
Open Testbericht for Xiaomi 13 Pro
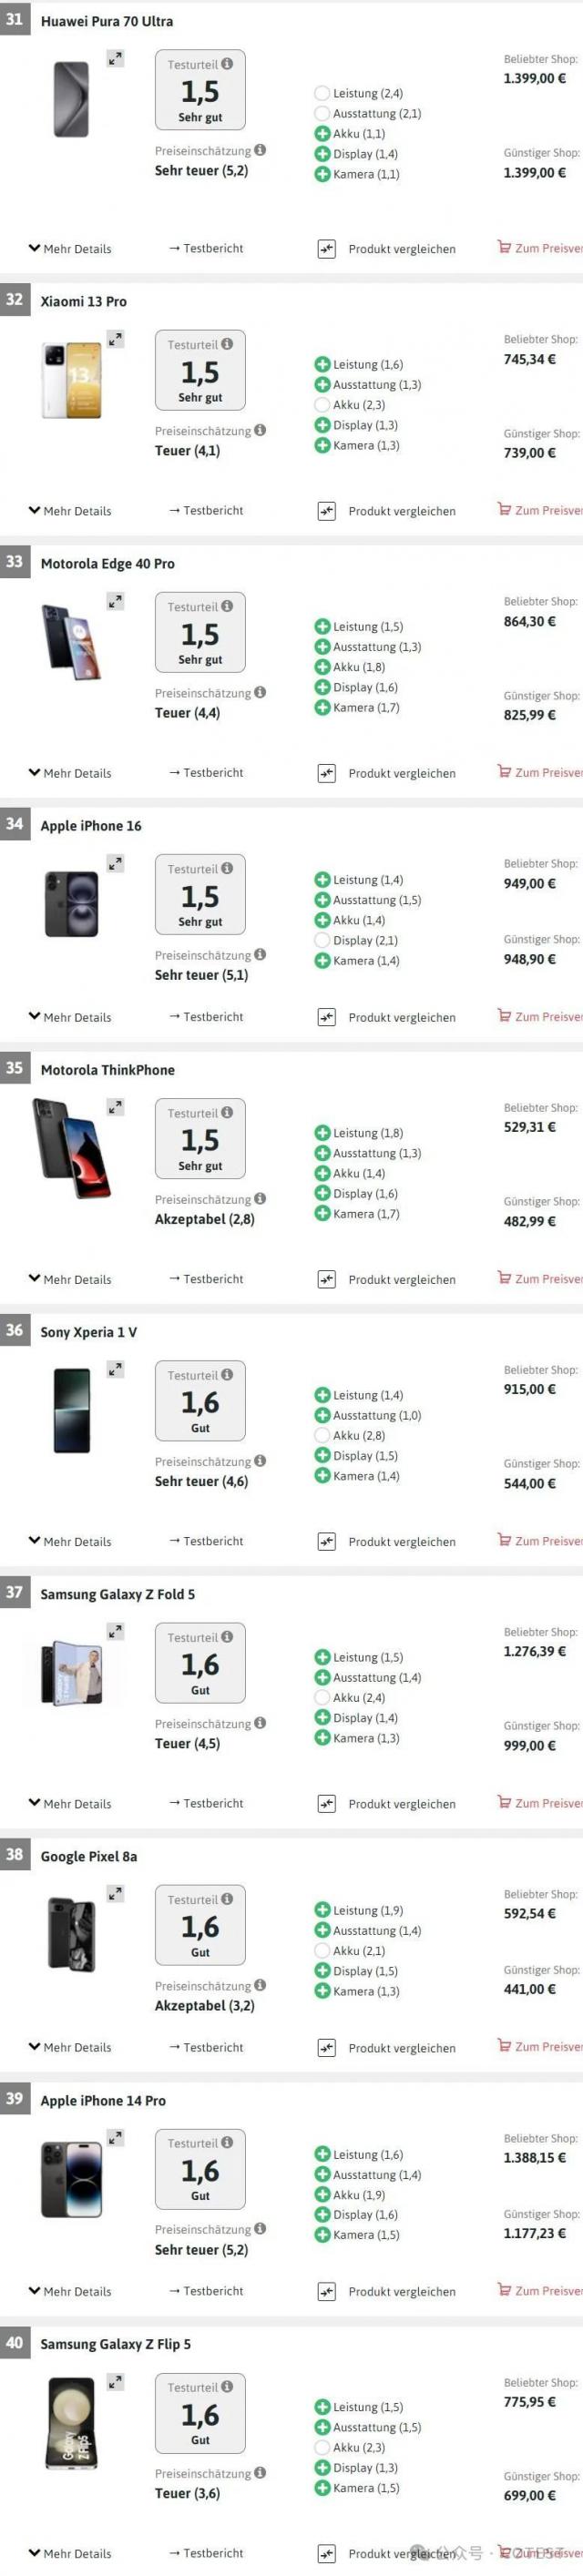coord(206,510)
